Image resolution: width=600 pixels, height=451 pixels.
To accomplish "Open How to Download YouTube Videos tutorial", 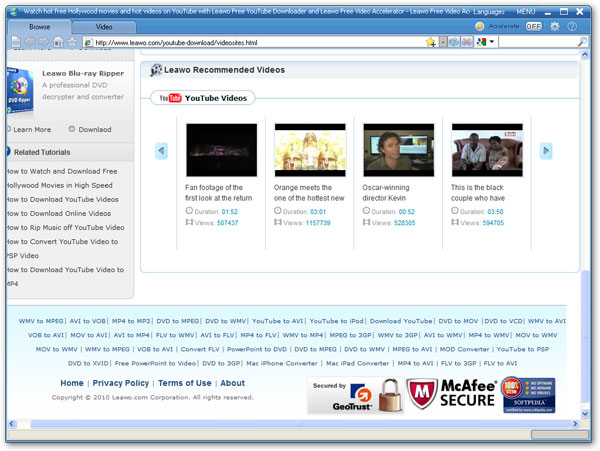I will (x=62, y=199).
